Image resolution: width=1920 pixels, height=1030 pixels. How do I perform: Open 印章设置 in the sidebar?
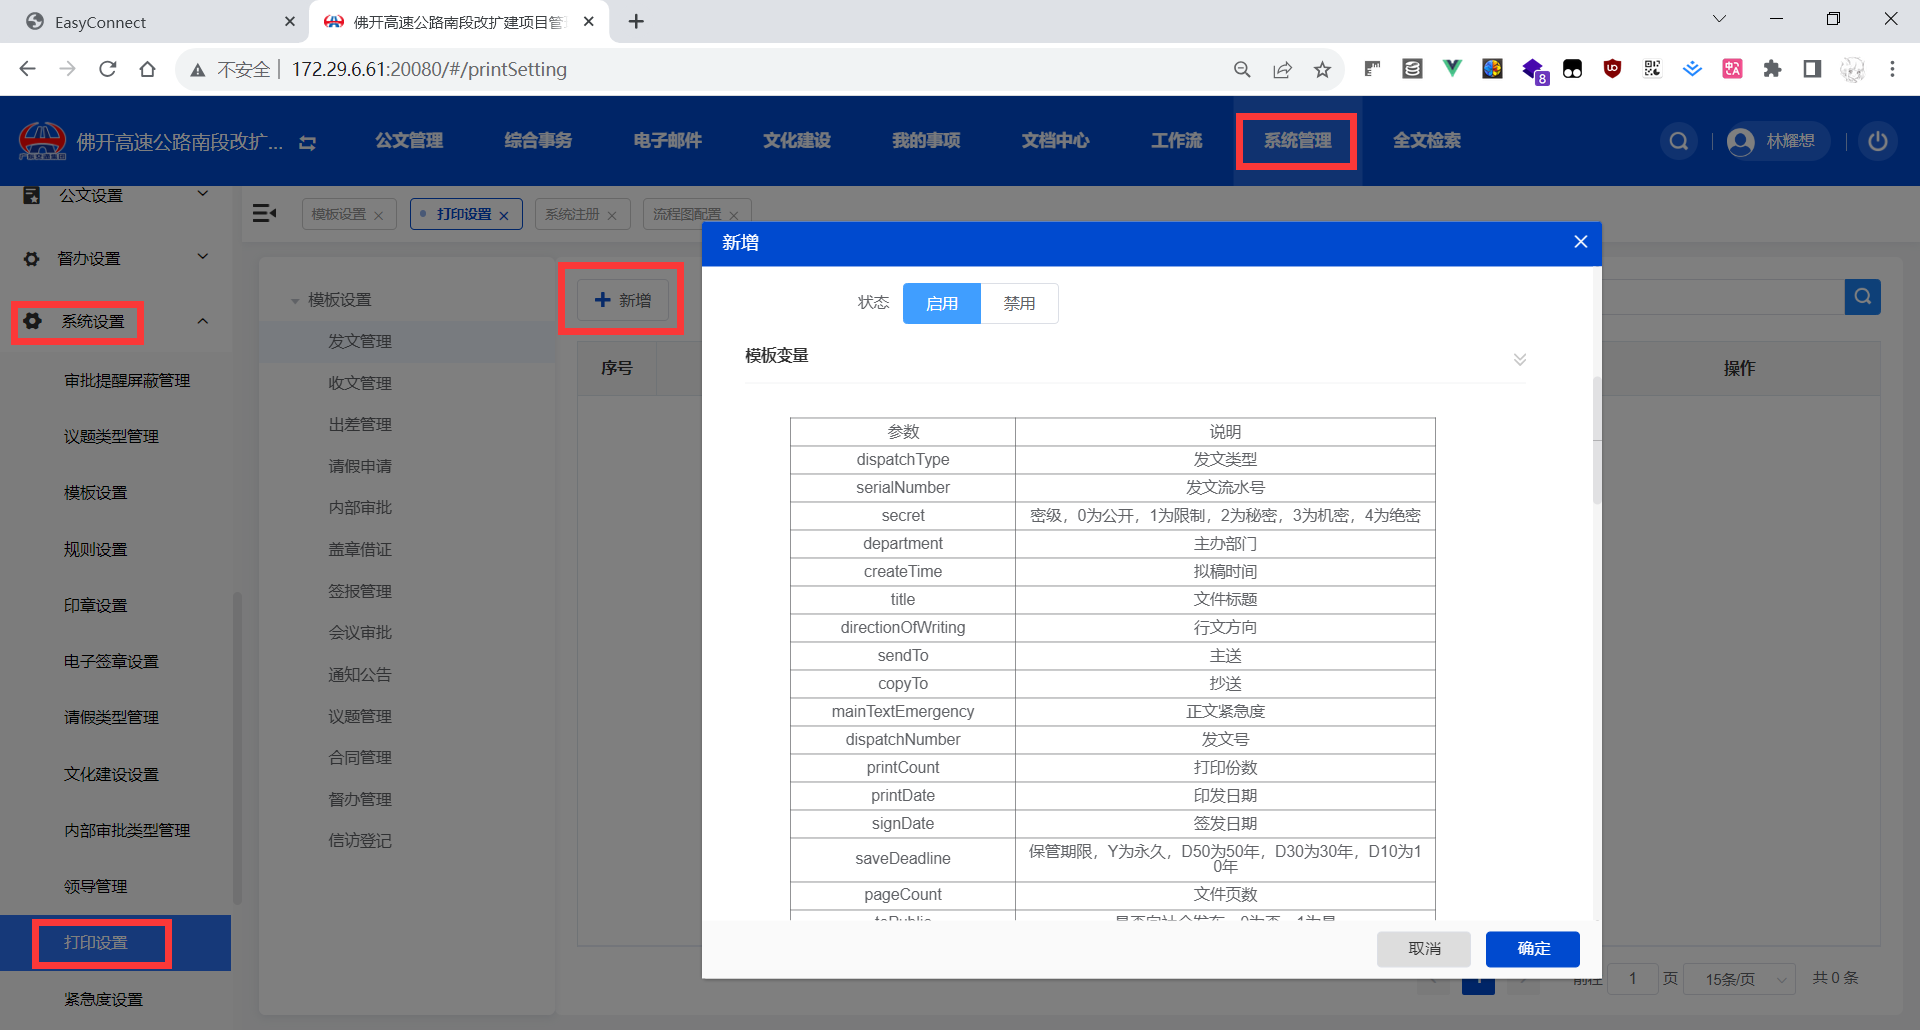coord(96,605)
